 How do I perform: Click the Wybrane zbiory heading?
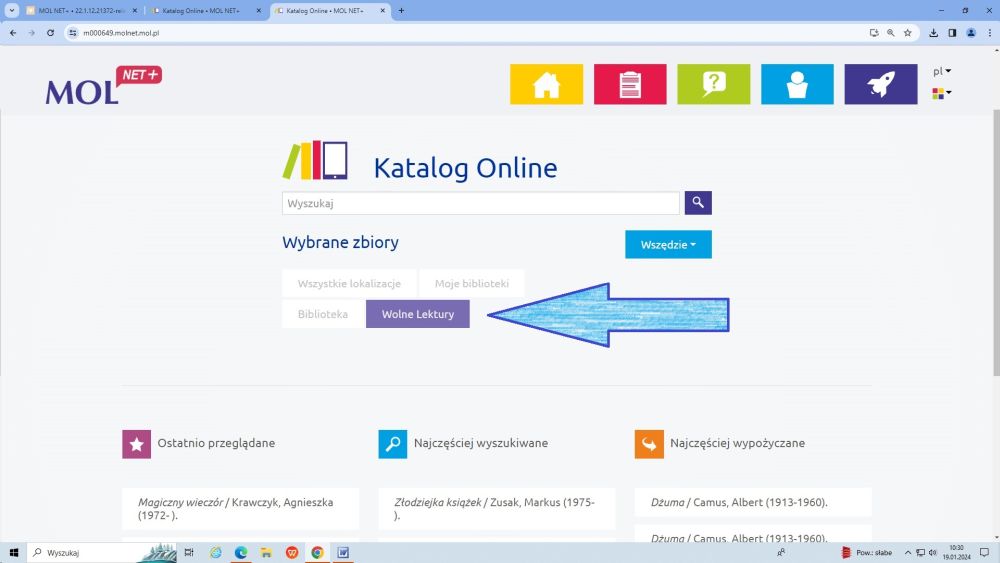[341, 242]
